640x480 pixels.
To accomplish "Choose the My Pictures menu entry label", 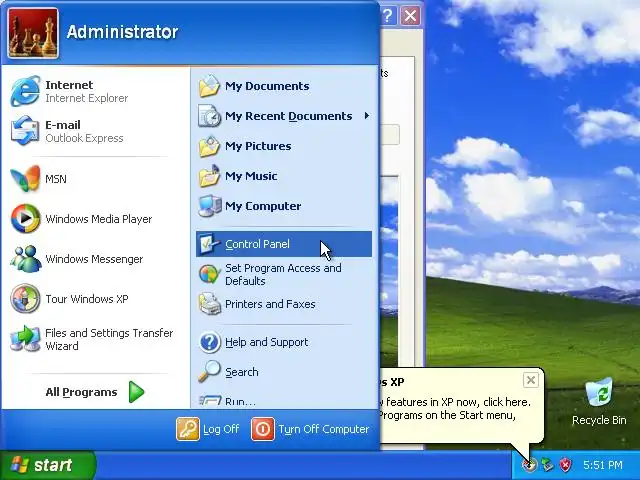I will click(x=258, y=146).
